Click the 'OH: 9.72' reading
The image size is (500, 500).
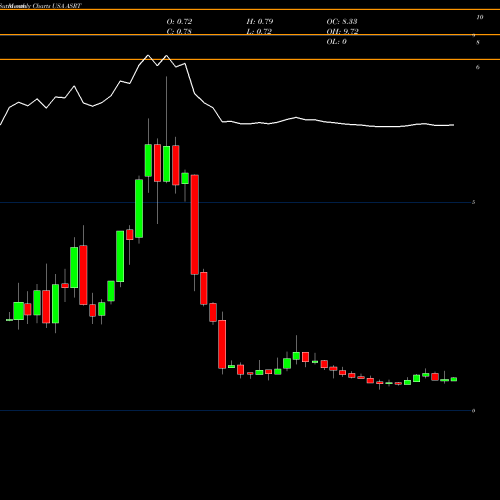point(342,32)
